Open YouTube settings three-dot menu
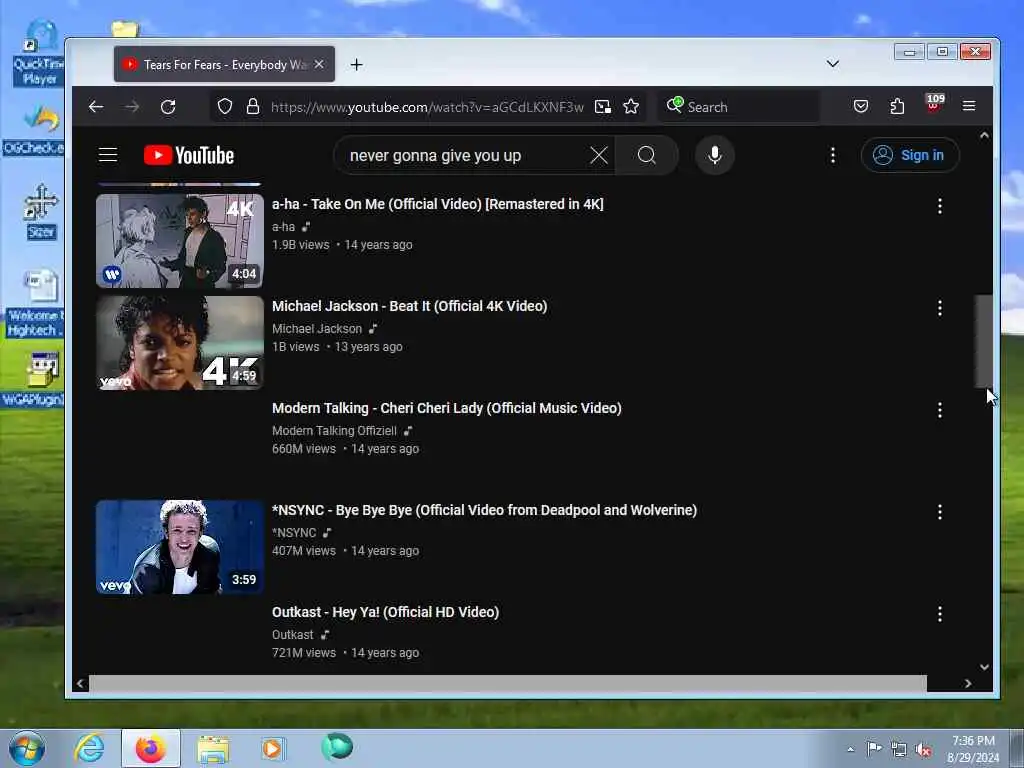 (832, 155)
